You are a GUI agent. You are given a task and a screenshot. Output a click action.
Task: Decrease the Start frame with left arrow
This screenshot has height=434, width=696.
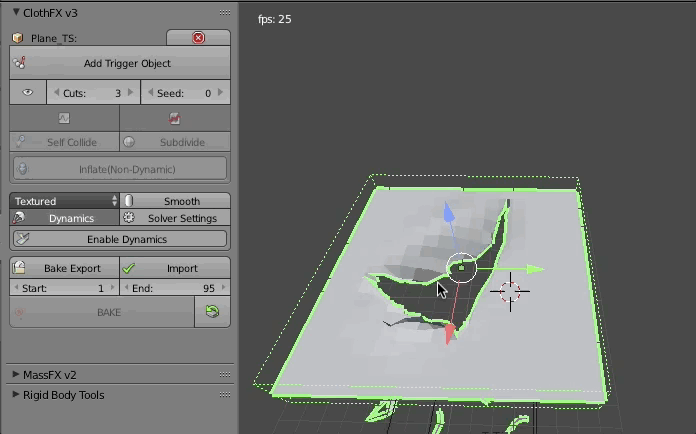16,288
